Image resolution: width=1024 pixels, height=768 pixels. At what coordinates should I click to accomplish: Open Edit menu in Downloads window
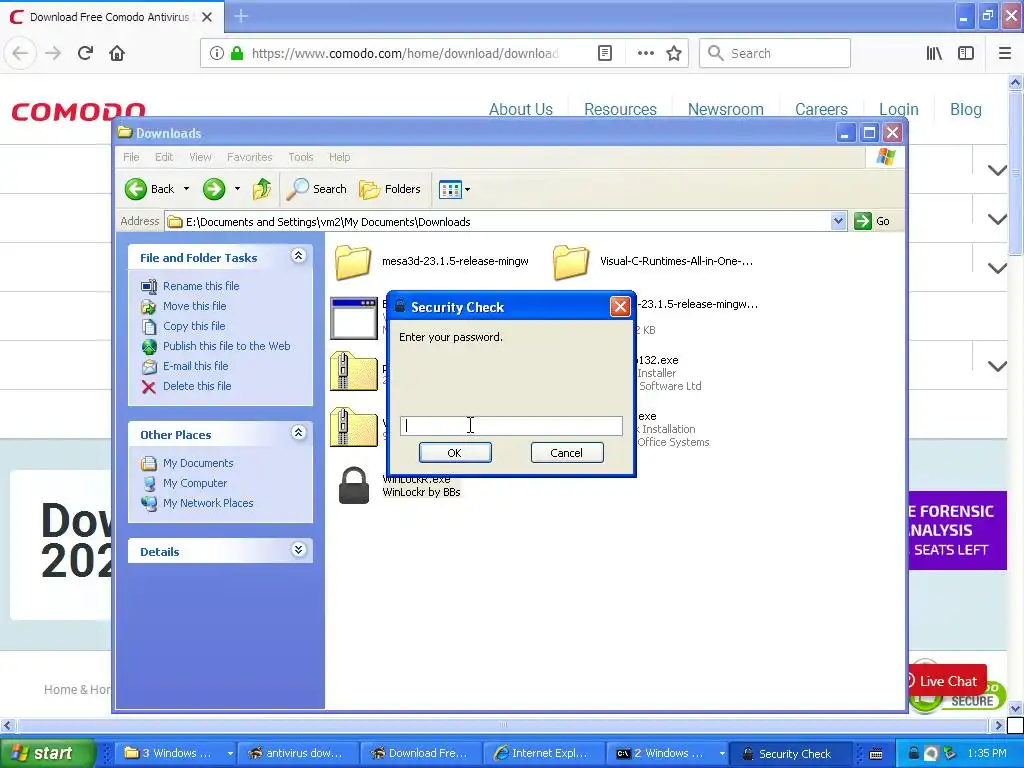[164, 157]
